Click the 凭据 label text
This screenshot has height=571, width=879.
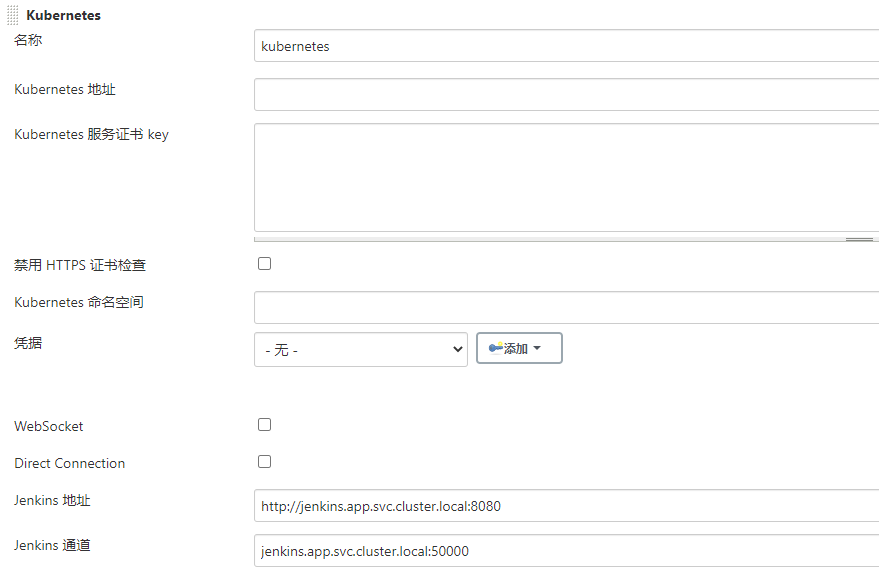click(x=28, y=343)
